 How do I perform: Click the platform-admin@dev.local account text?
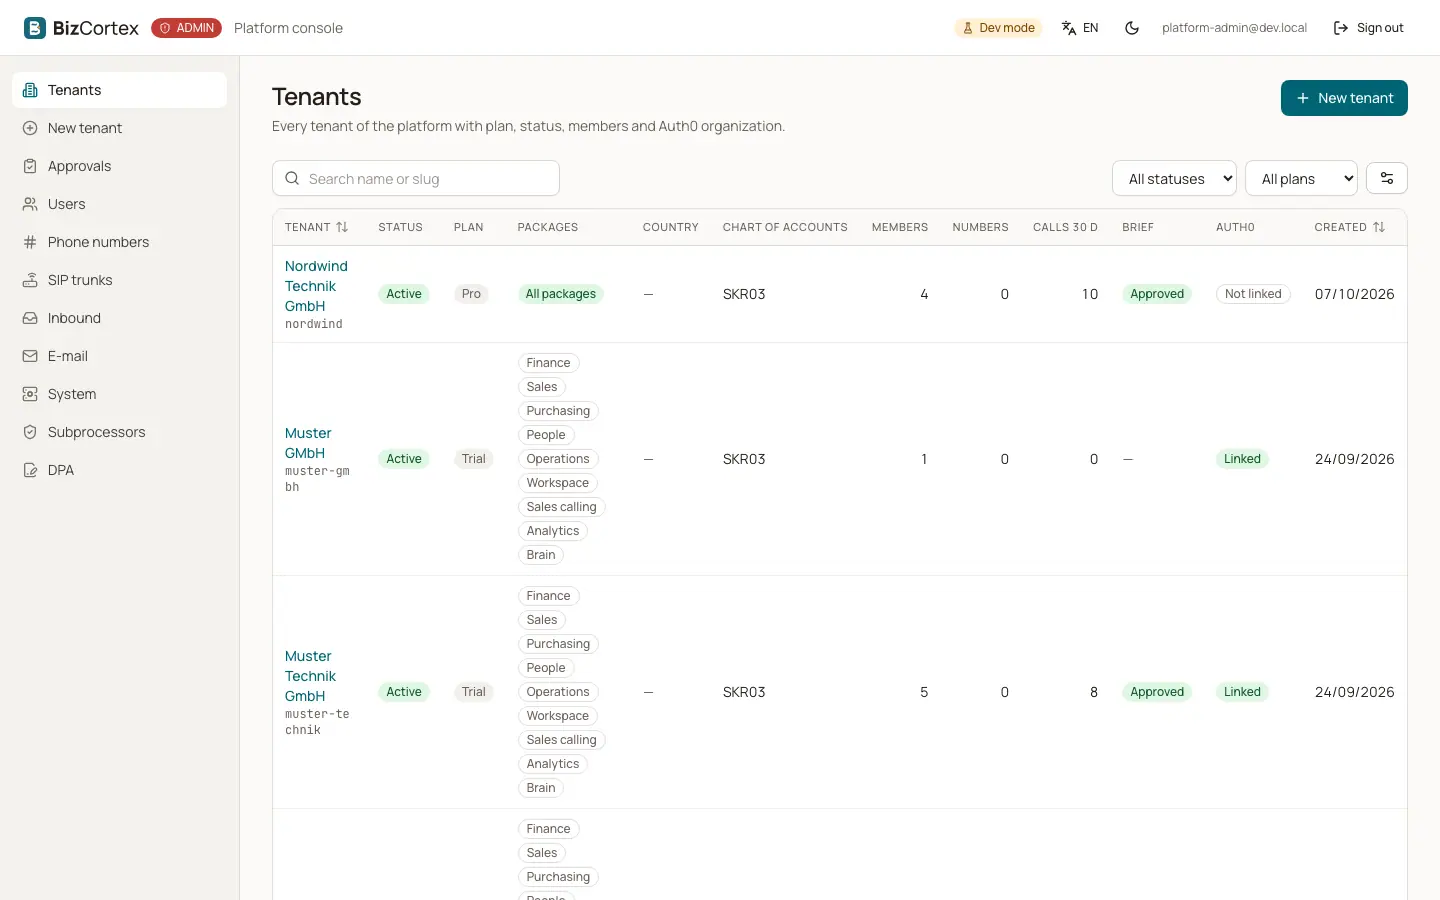click(x=1234, y=28)
